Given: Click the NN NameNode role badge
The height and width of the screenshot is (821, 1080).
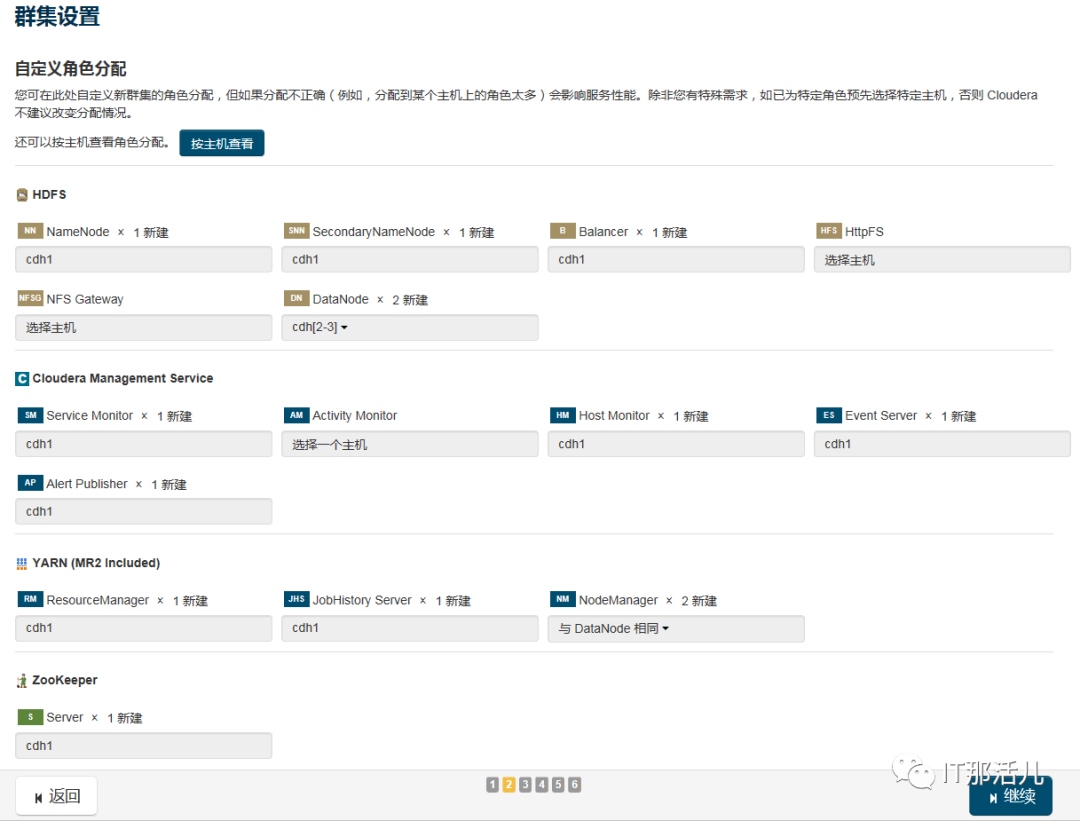Looking at the screenshot, I should [30, 231].
